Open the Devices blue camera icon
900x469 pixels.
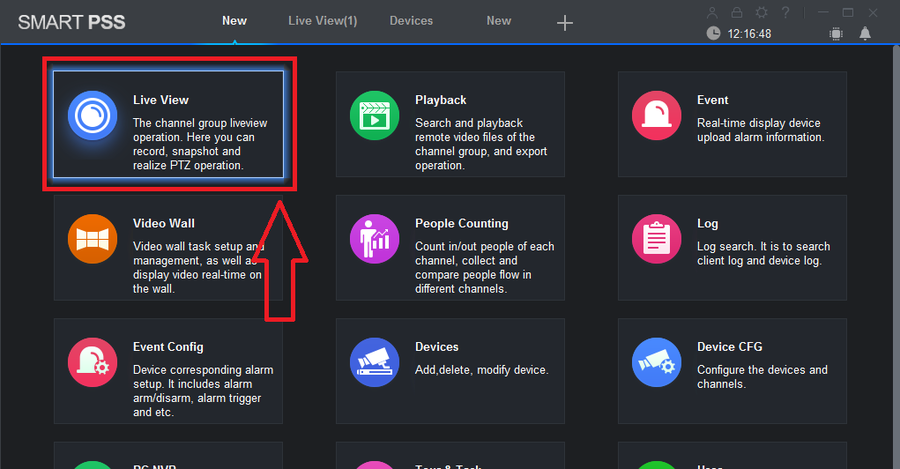(x=374, y=362)
